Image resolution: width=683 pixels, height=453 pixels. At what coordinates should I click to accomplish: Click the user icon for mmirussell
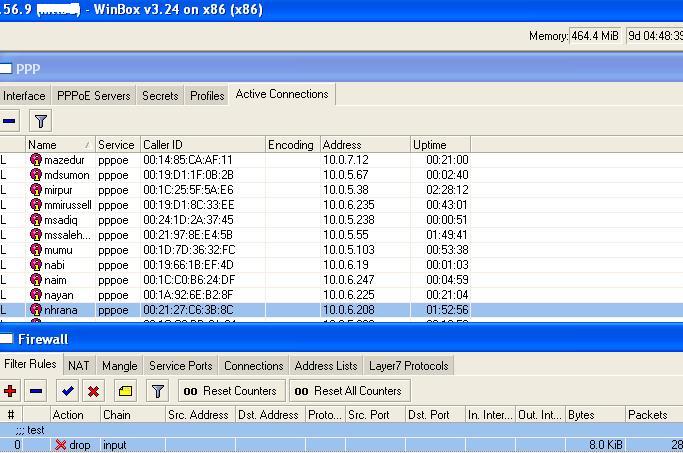tap(36, 205)
